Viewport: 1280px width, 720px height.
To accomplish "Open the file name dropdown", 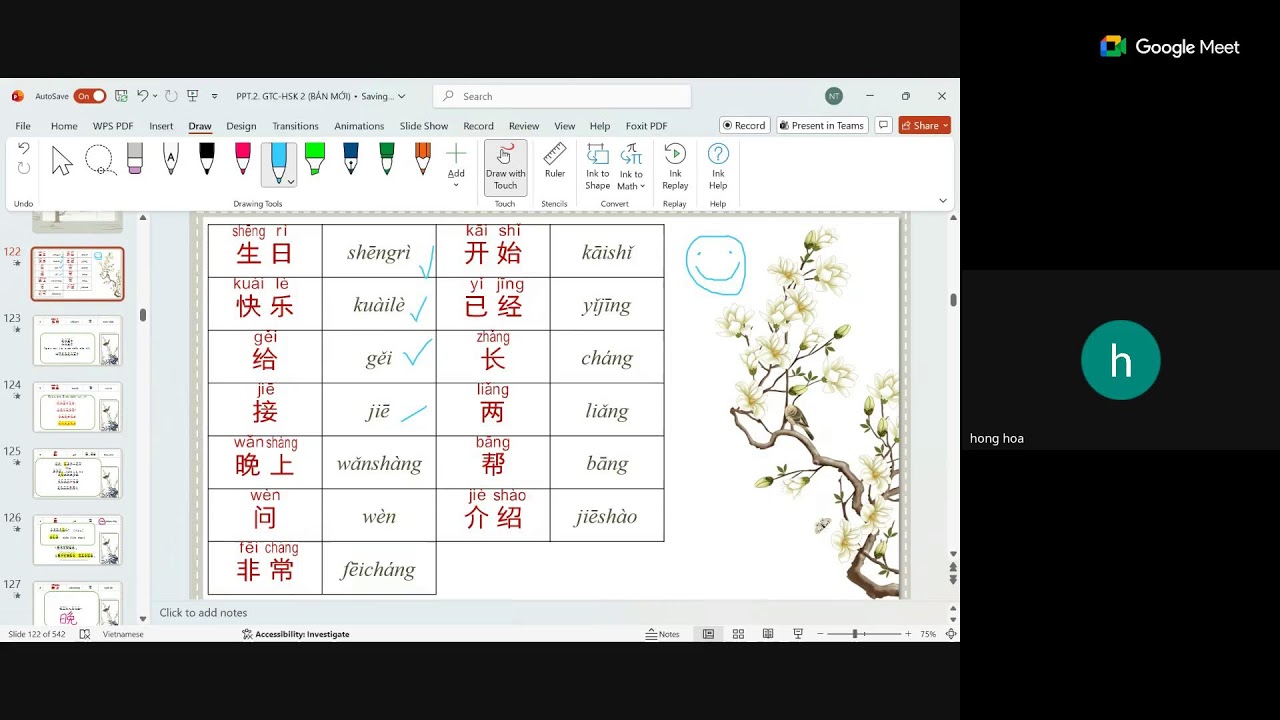I will tap(402, 96).
